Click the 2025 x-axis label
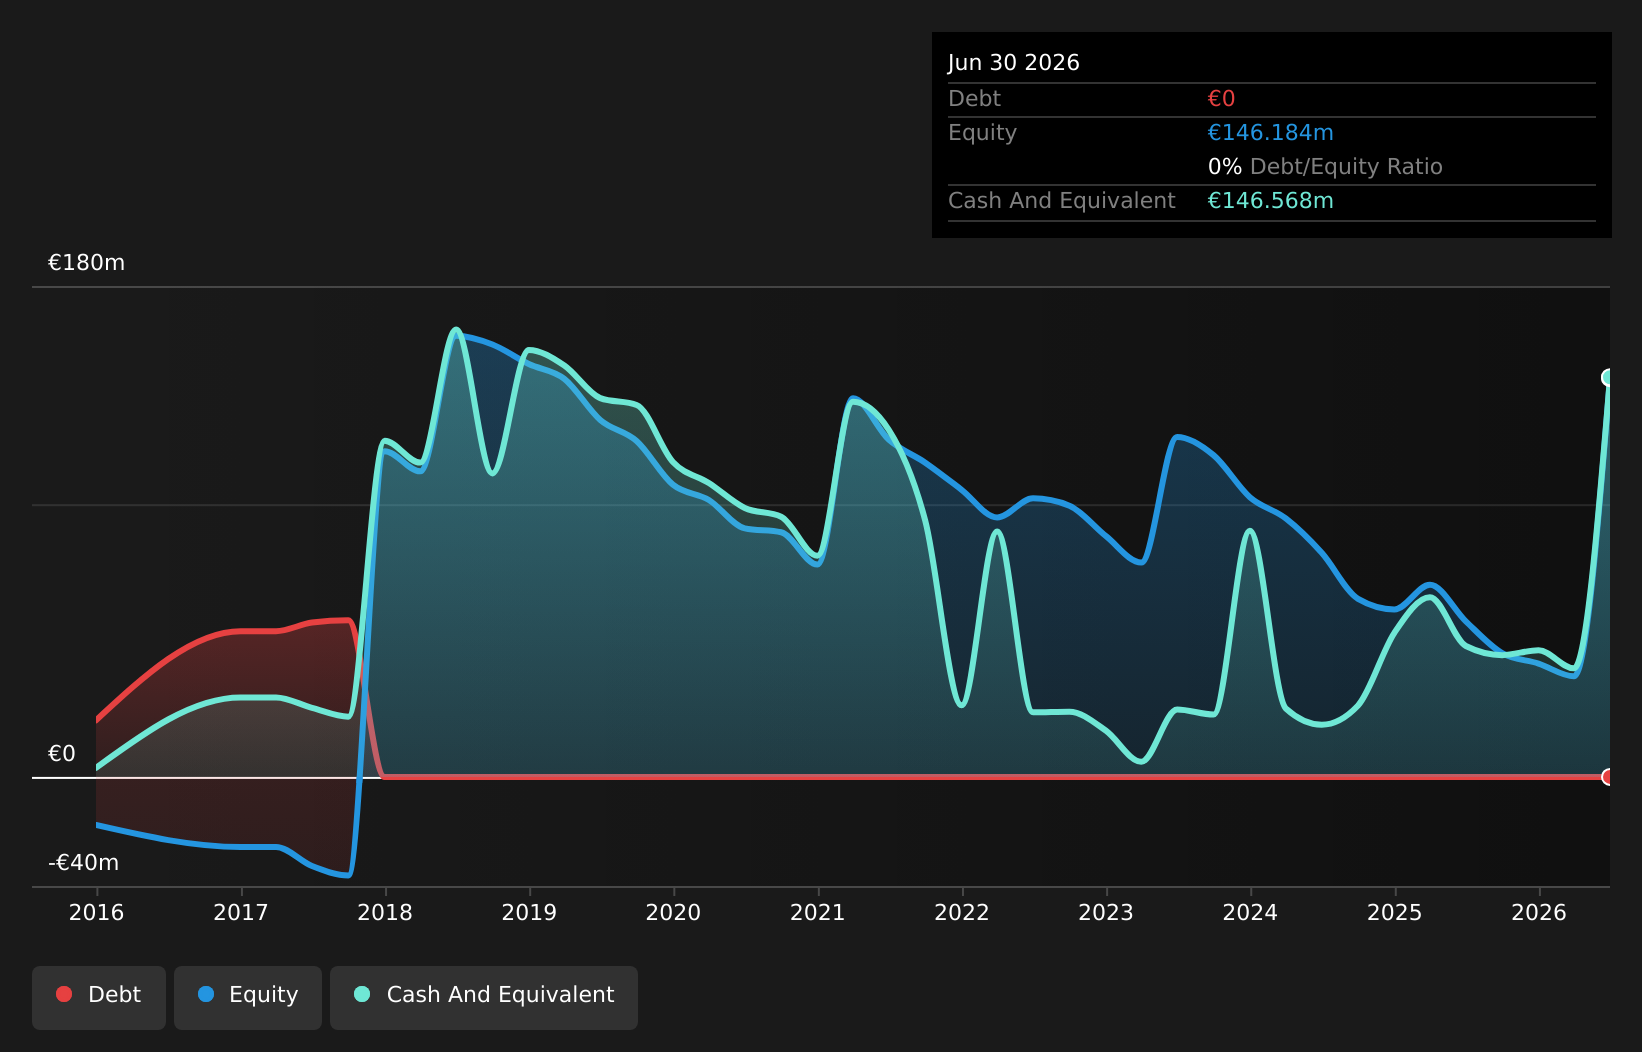Screen dimensions: 1642x1052 pyautogui.click(x=1395, y=912)
